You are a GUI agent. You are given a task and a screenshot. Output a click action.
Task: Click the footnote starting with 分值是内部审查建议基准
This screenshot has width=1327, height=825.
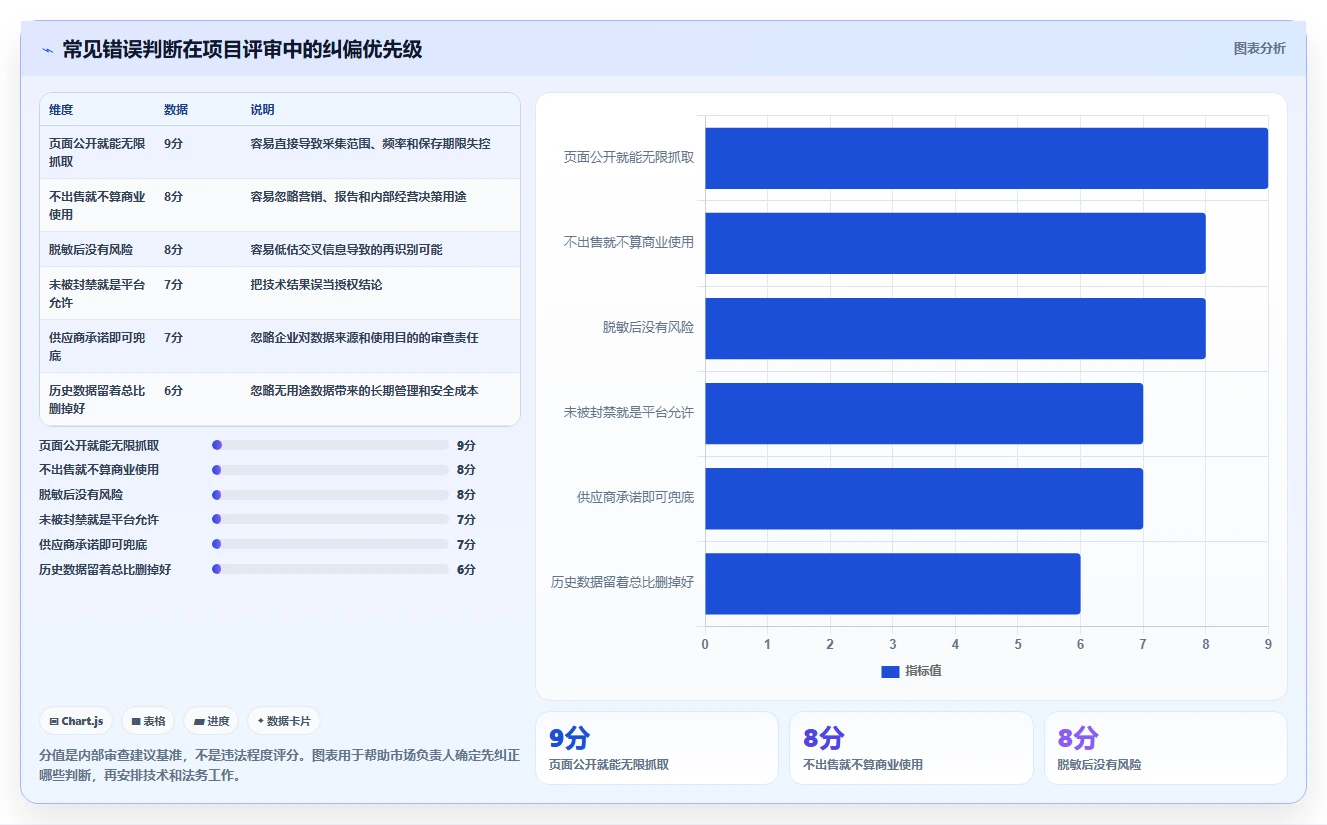click(x=279, y=766)
